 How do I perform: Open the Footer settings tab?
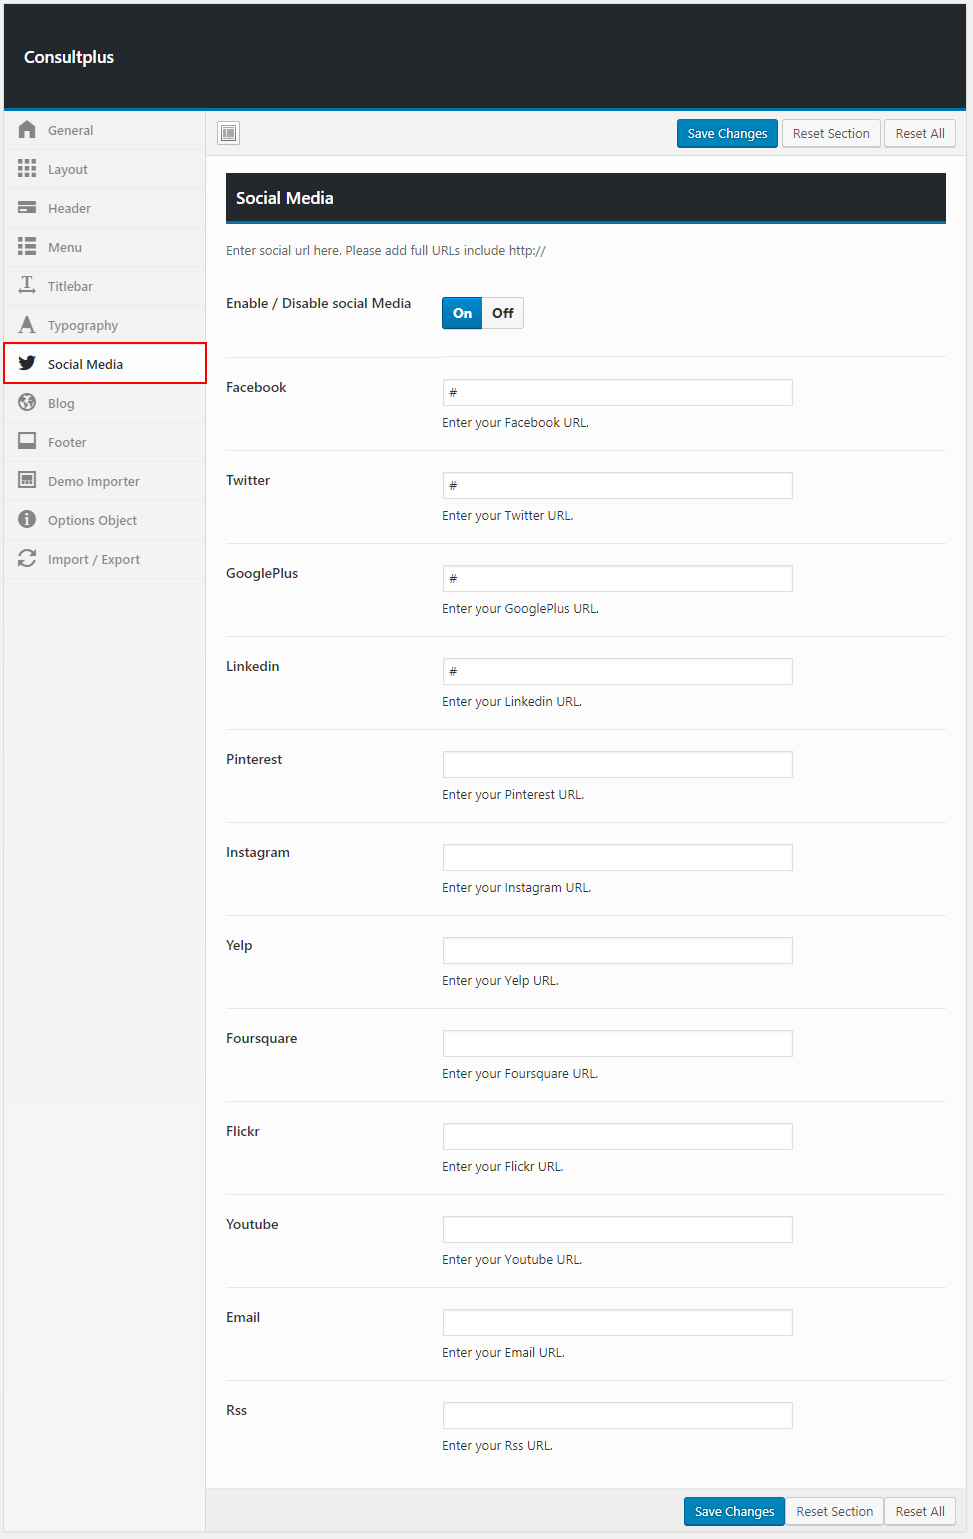point(67,442)
